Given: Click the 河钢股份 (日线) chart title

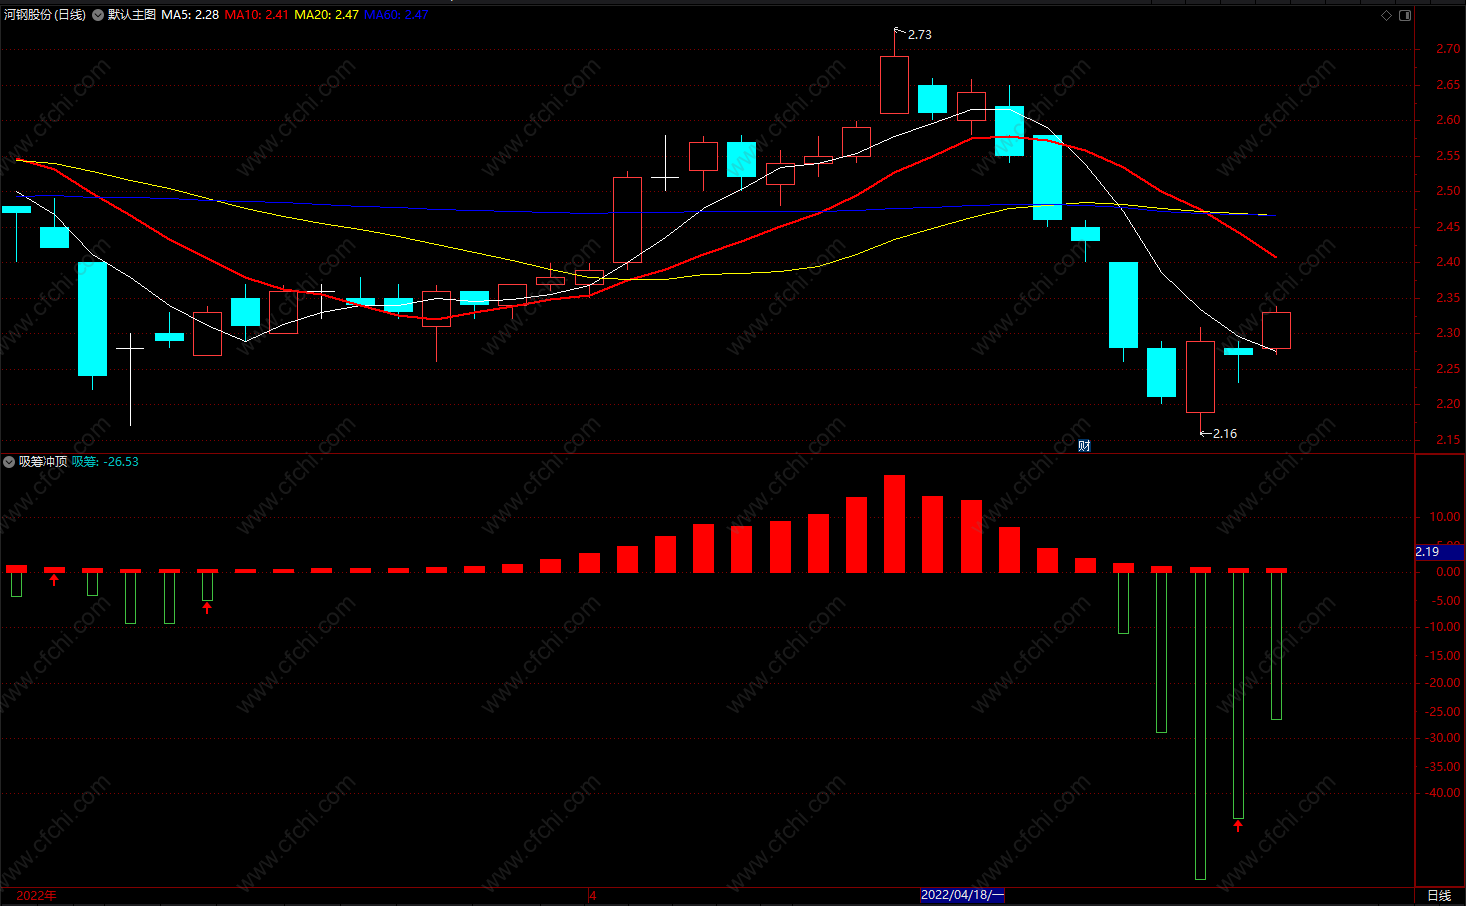Looking at the screenshot, I should [x=44, y=15].
